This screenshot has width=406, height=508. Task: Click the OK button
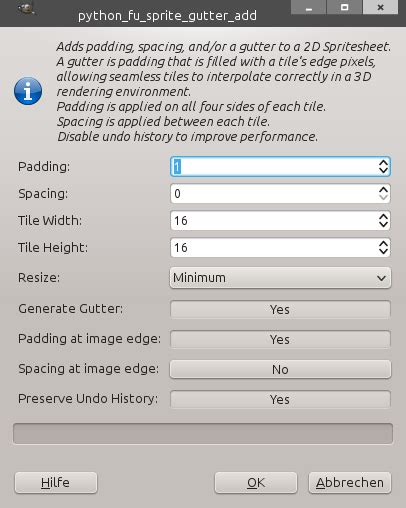coord(256,483)
